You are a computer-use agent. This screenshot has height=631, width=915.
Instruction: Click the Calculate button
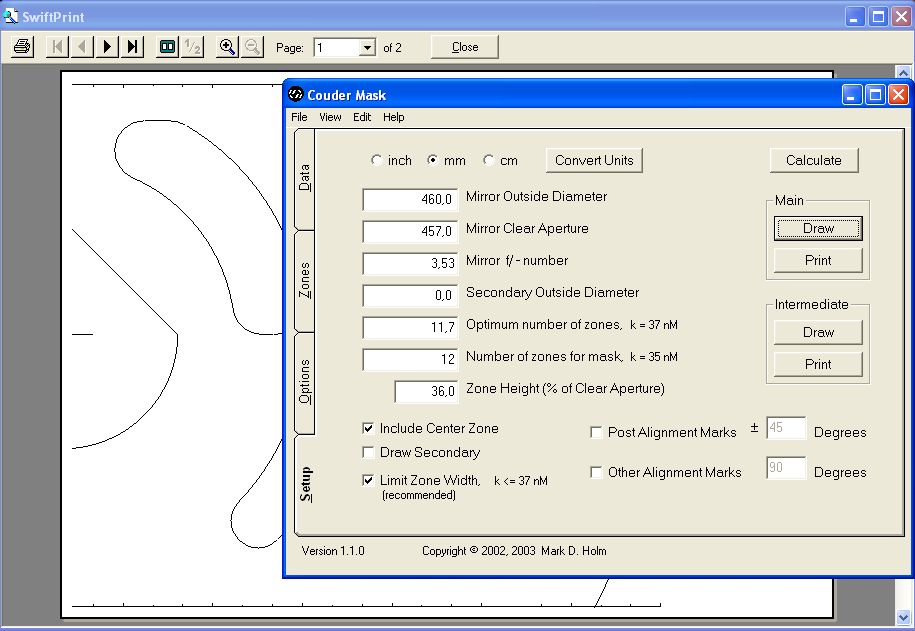click(x=814, y=161)
